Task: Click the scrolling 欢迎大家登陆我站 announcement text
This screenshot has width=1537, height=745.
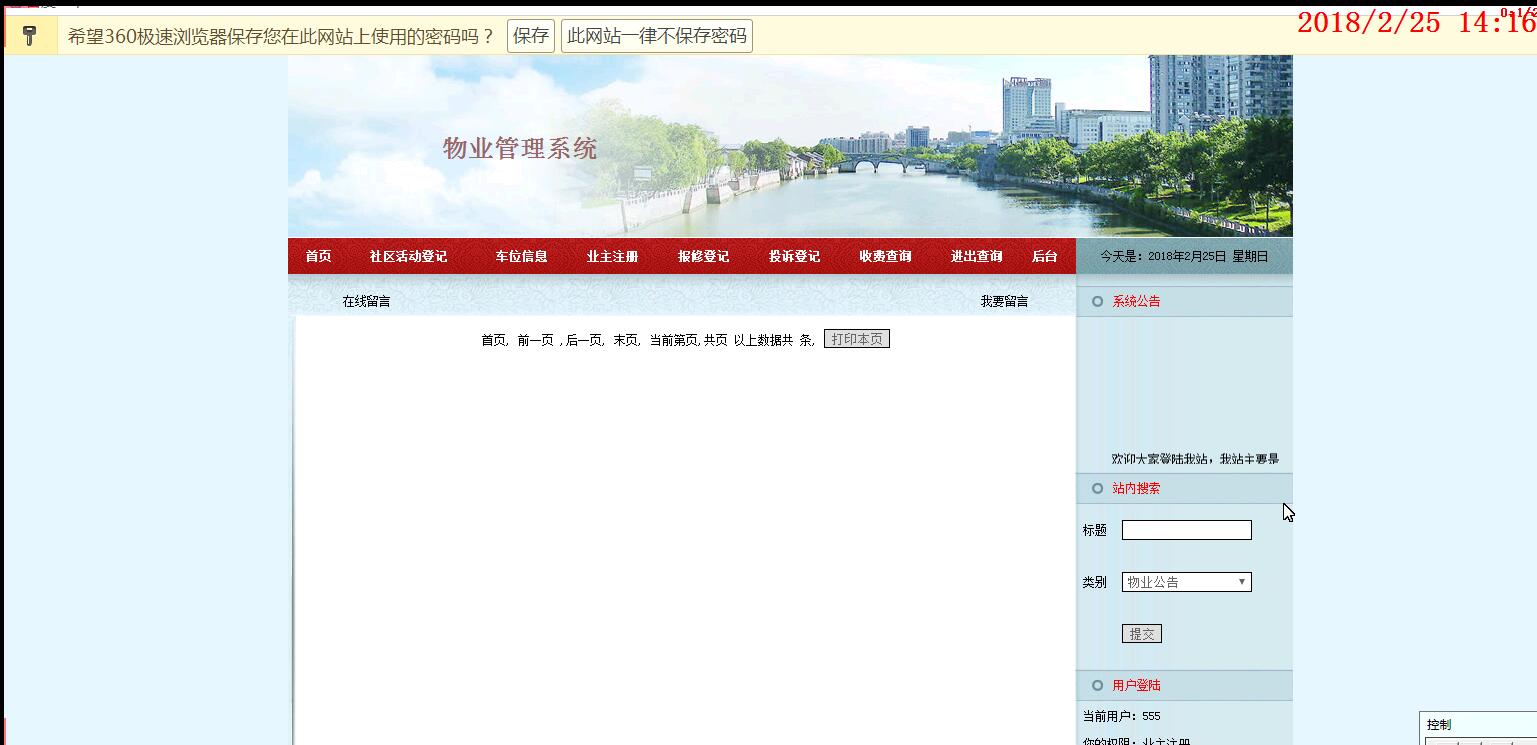Action: coord(1195,458)
